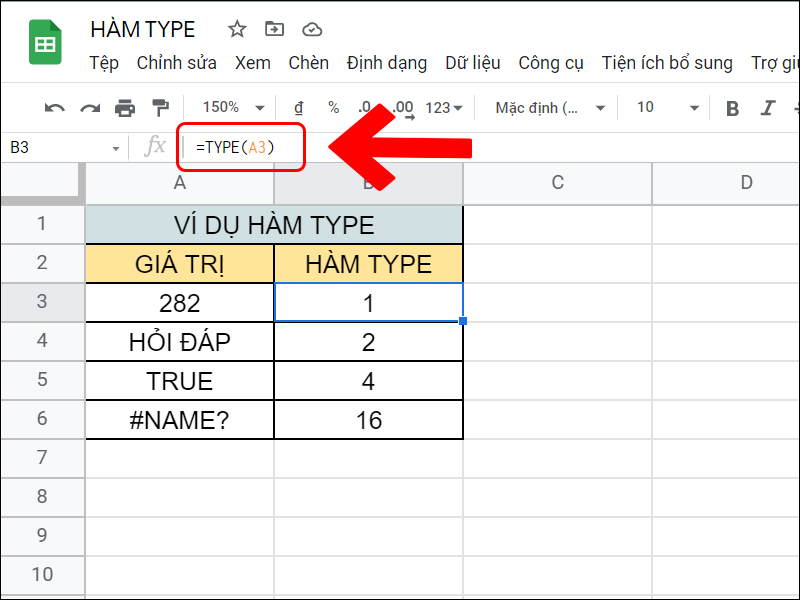The image size is (800, 600).
Task: Toggle italic formatting
Action: tap(767, 108)
